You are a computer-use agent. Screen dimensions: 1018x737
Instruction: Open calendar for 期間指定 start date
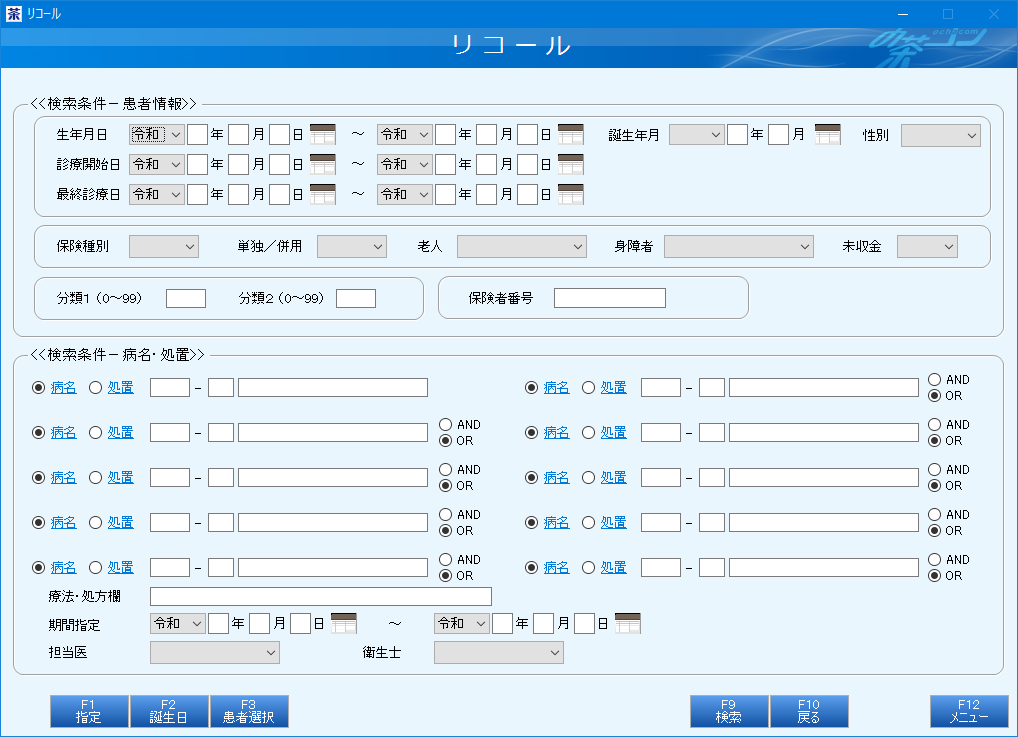(344, 623)
